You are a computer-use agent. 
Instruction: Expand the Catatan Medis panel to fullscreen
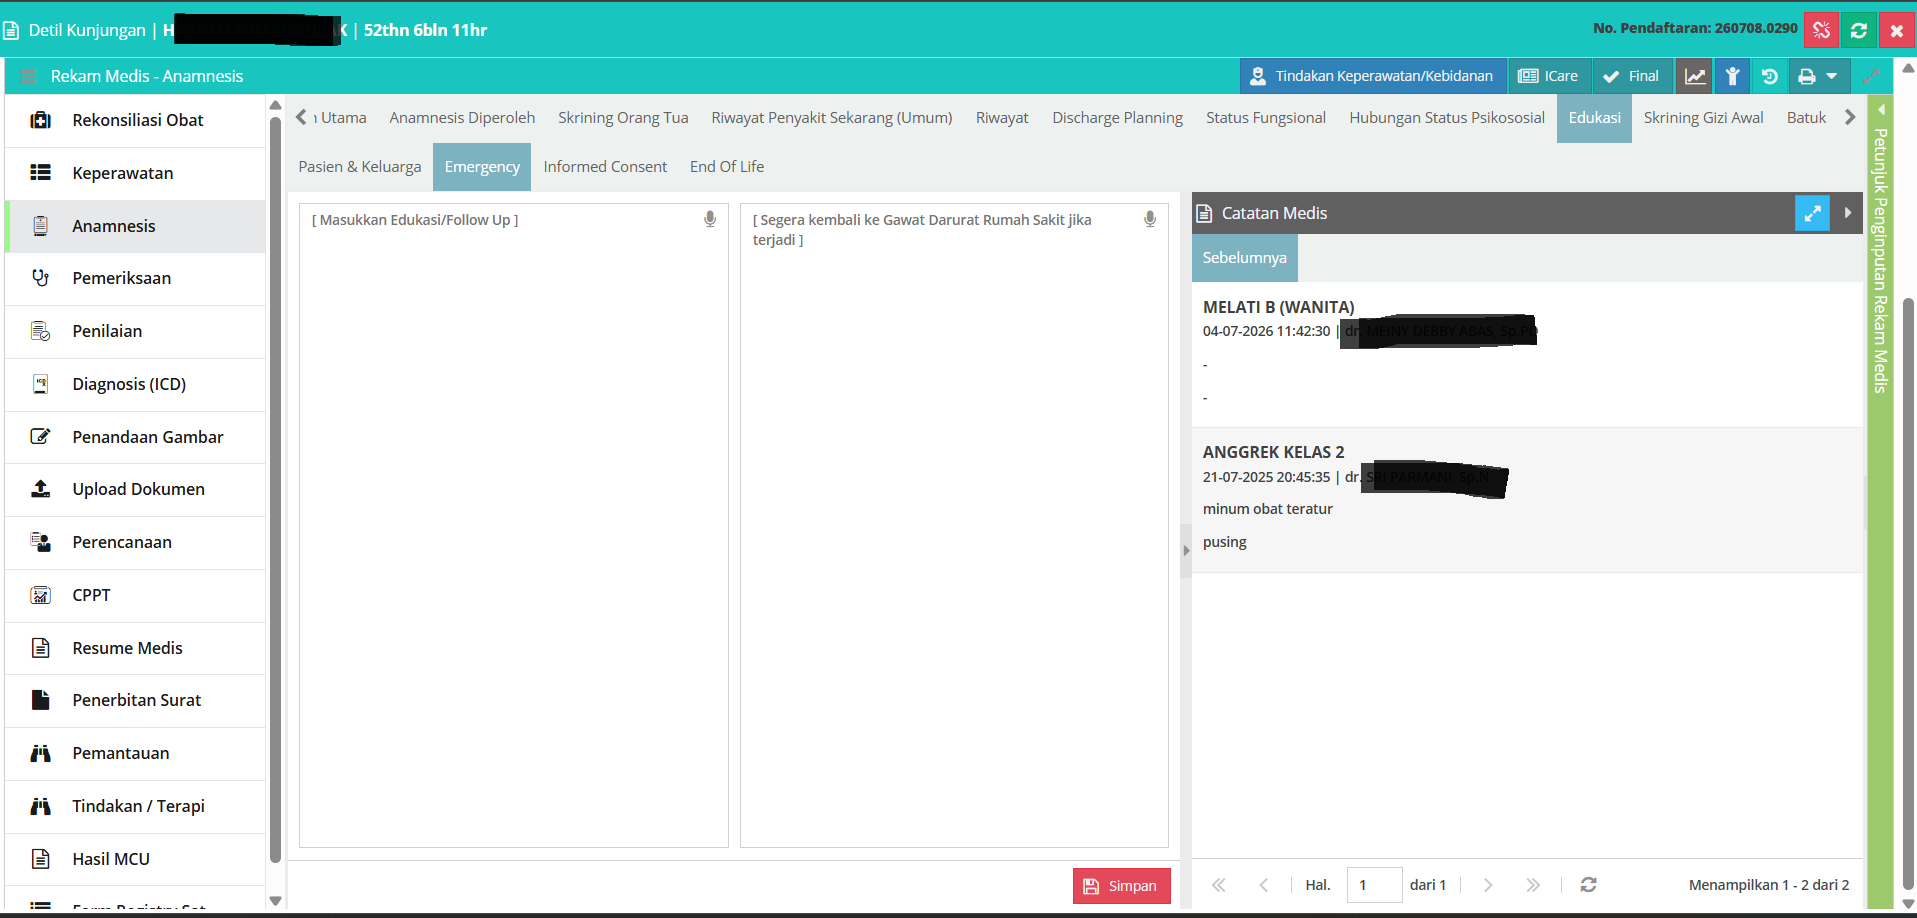[1812, 213]
